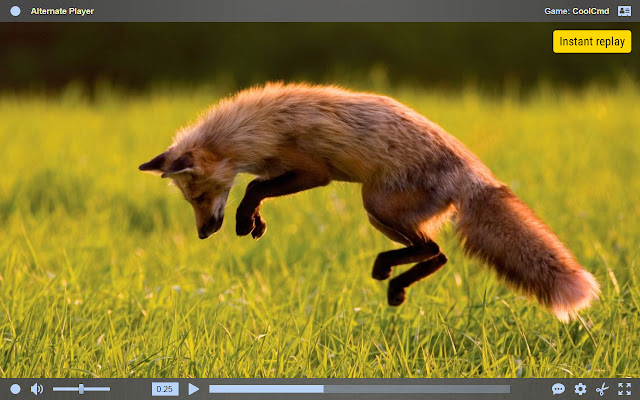Click the Game: CoolCmd label

click(x=577, y=11)
